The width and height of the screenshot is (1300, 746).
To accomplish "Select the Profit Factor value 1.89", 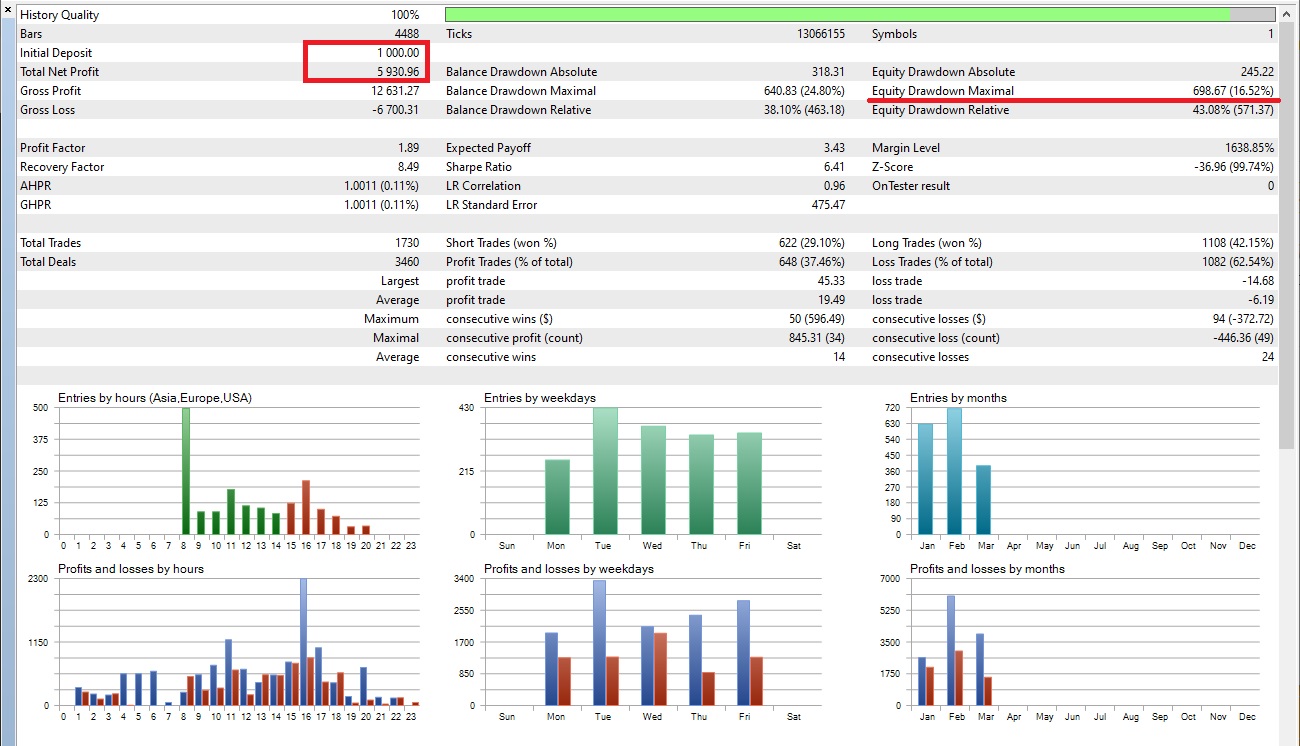I will (408, 148).
